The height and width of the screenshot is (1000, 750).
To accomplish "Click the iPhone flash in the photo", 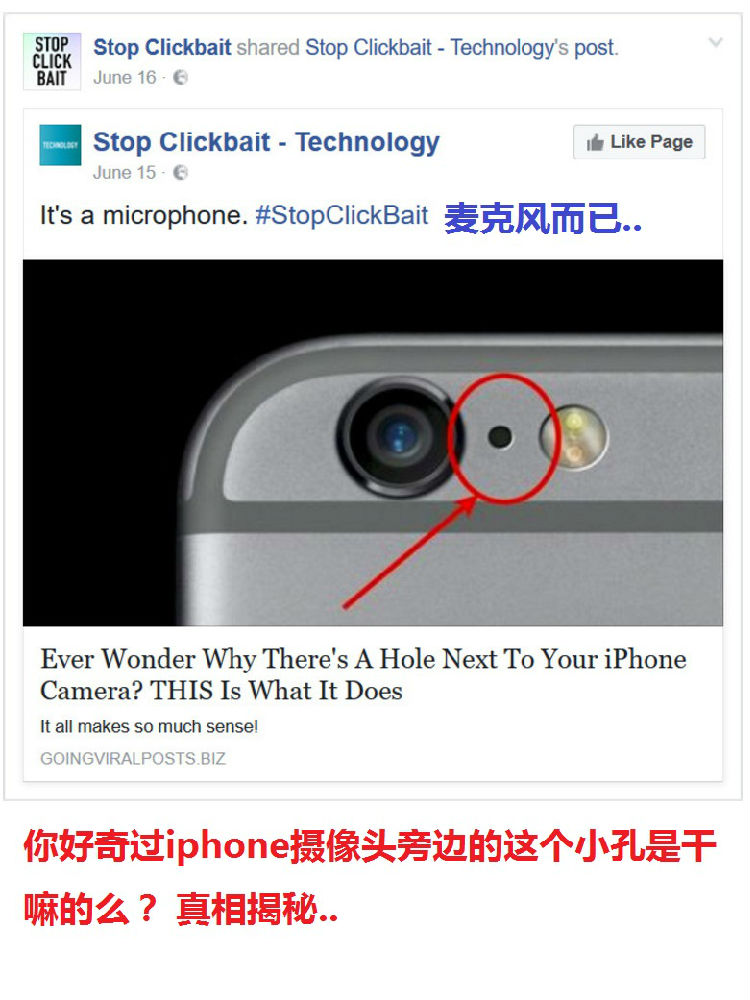I will click(574, 438).
